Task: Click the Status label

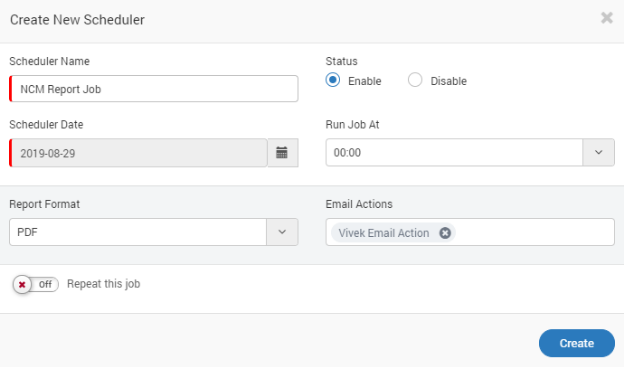Action: click(341, 61)
